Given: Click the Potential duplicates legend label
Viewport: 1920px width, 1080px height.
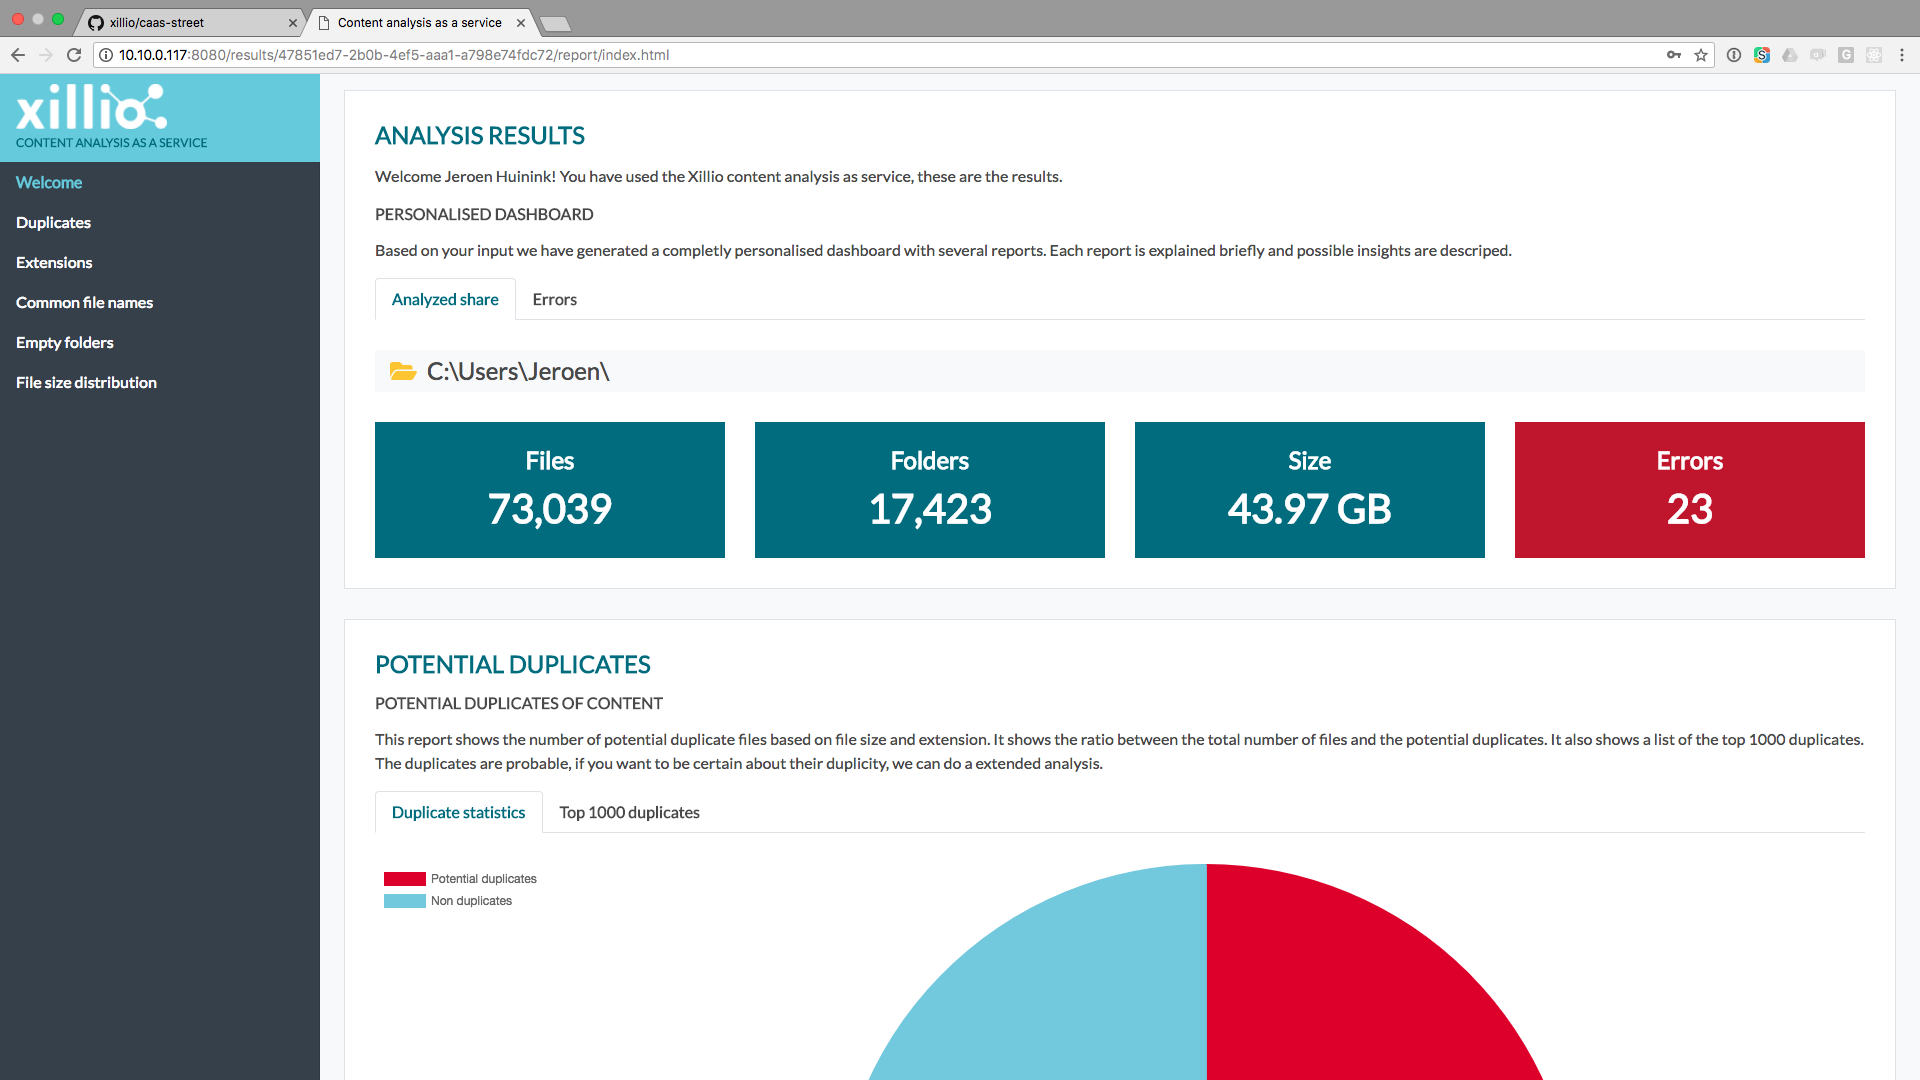Looking at the screenshot, I should 484,879.
